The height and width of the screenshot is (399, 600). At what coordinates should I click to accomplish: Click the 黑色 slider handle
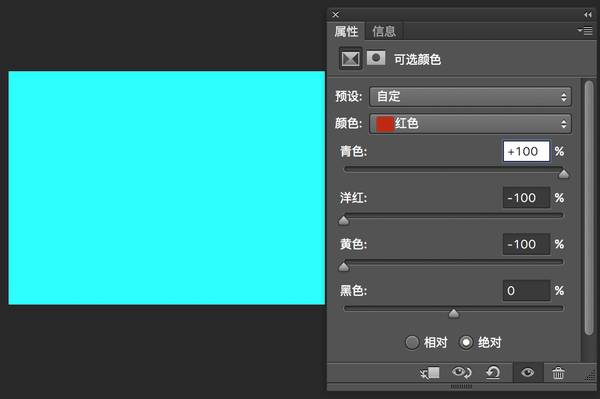(x=454, y=314)
